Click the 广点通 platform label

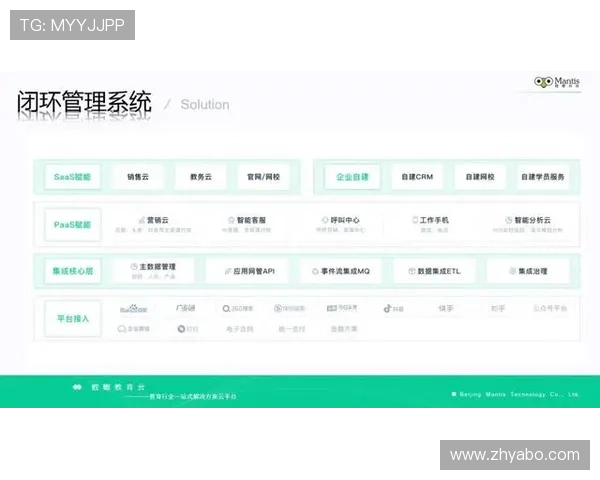click(x=186, y=308)
